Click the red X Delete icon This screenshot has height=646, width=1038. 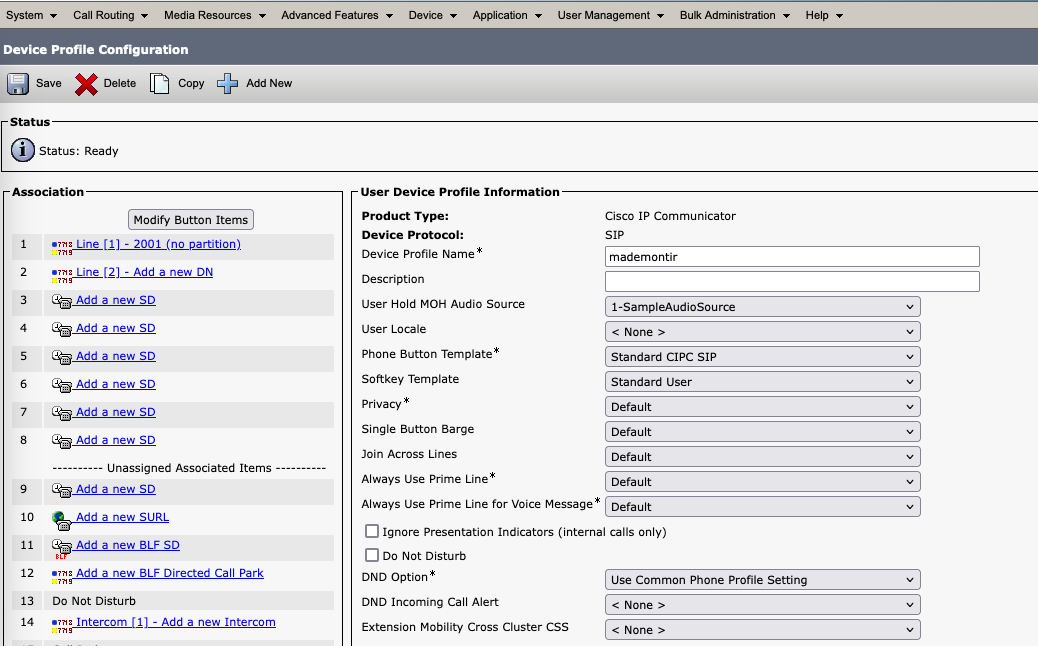point(86,84)
